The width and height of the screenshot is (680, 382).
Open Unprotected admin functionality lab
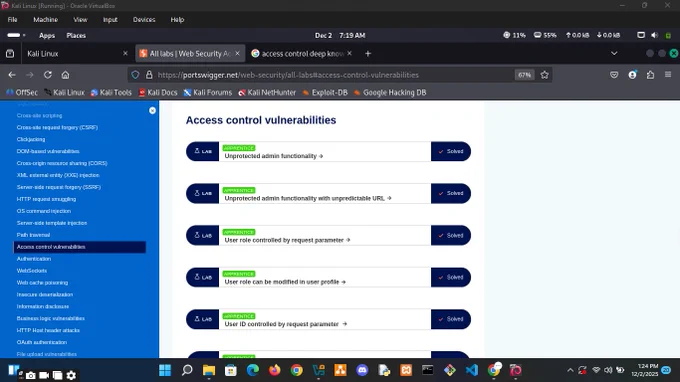point(274,156)
